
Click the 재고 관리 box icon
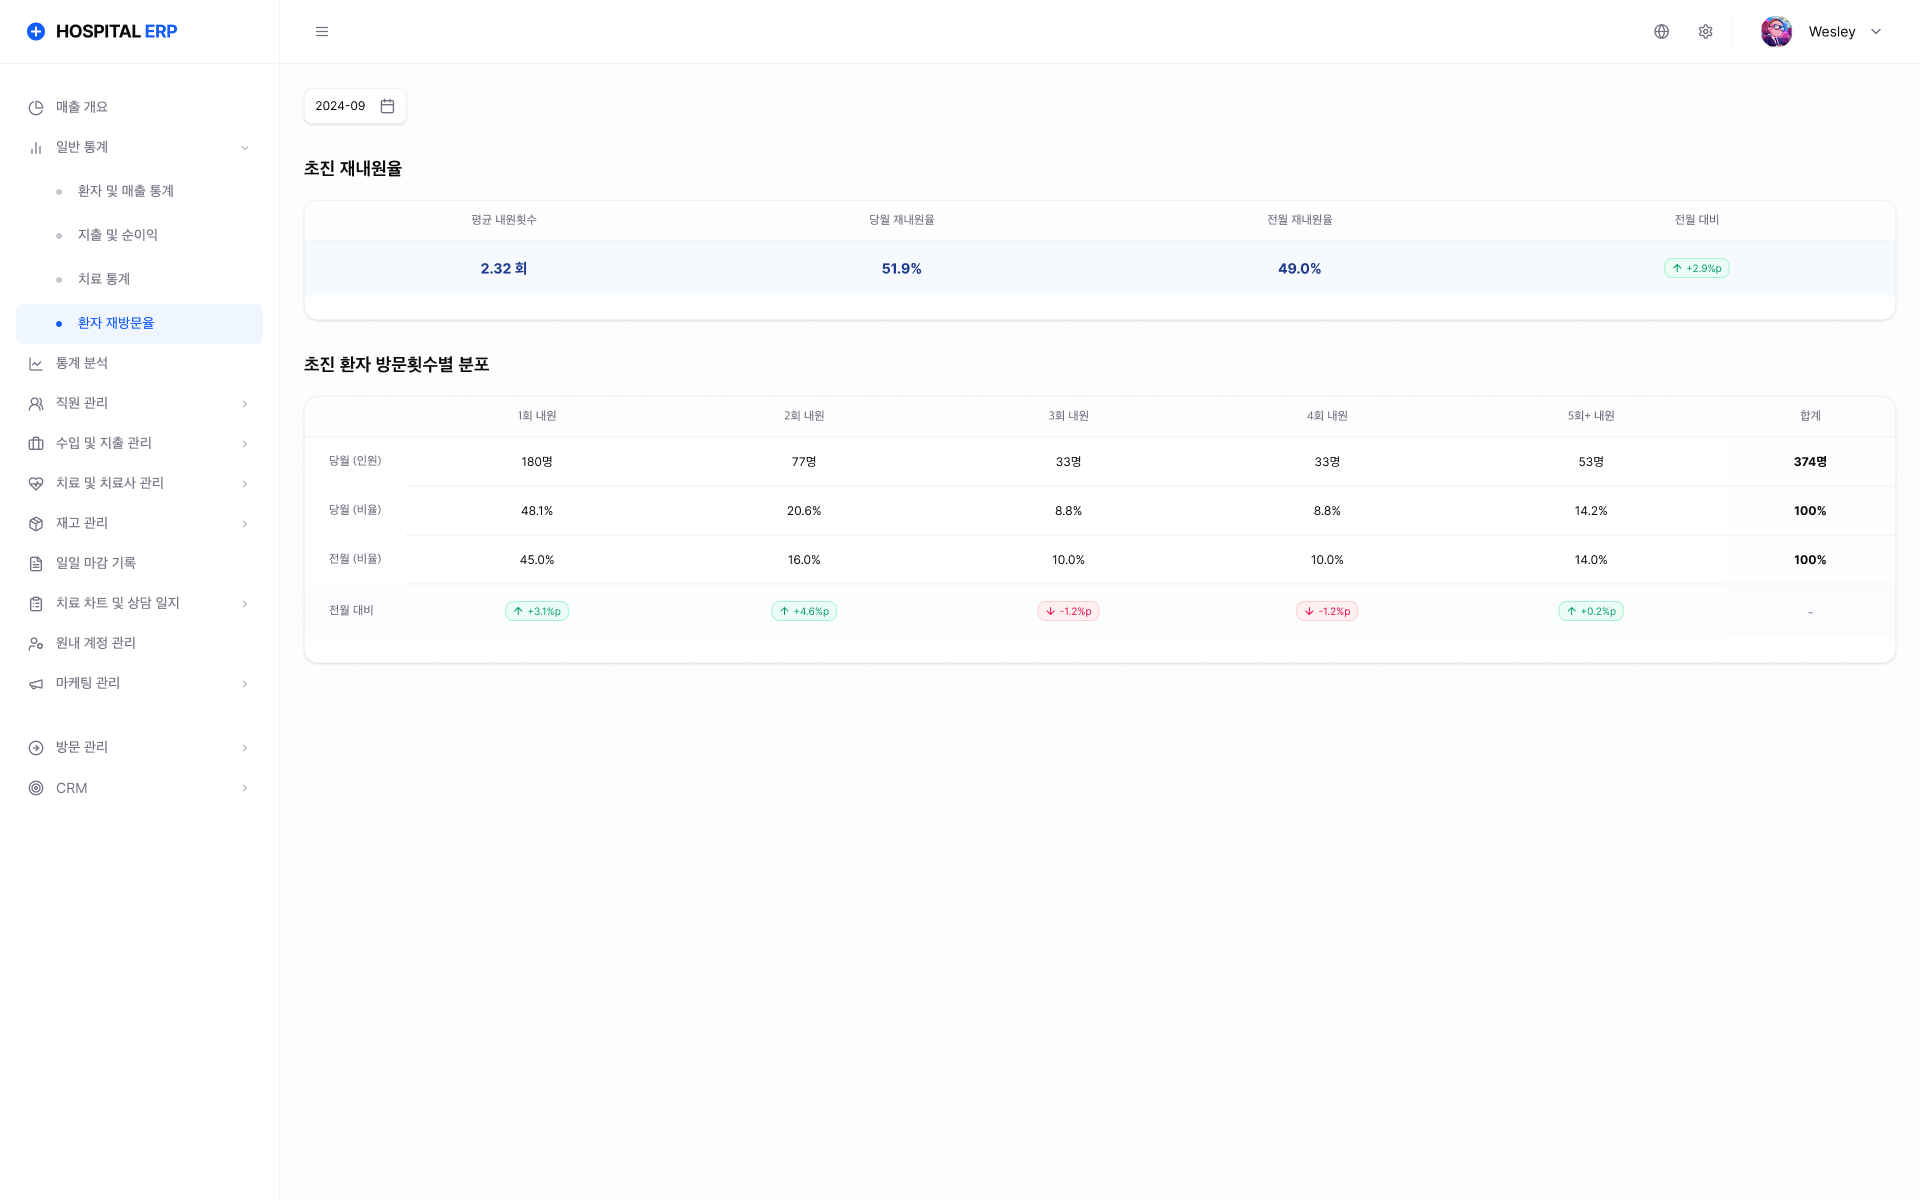(36, 523)
